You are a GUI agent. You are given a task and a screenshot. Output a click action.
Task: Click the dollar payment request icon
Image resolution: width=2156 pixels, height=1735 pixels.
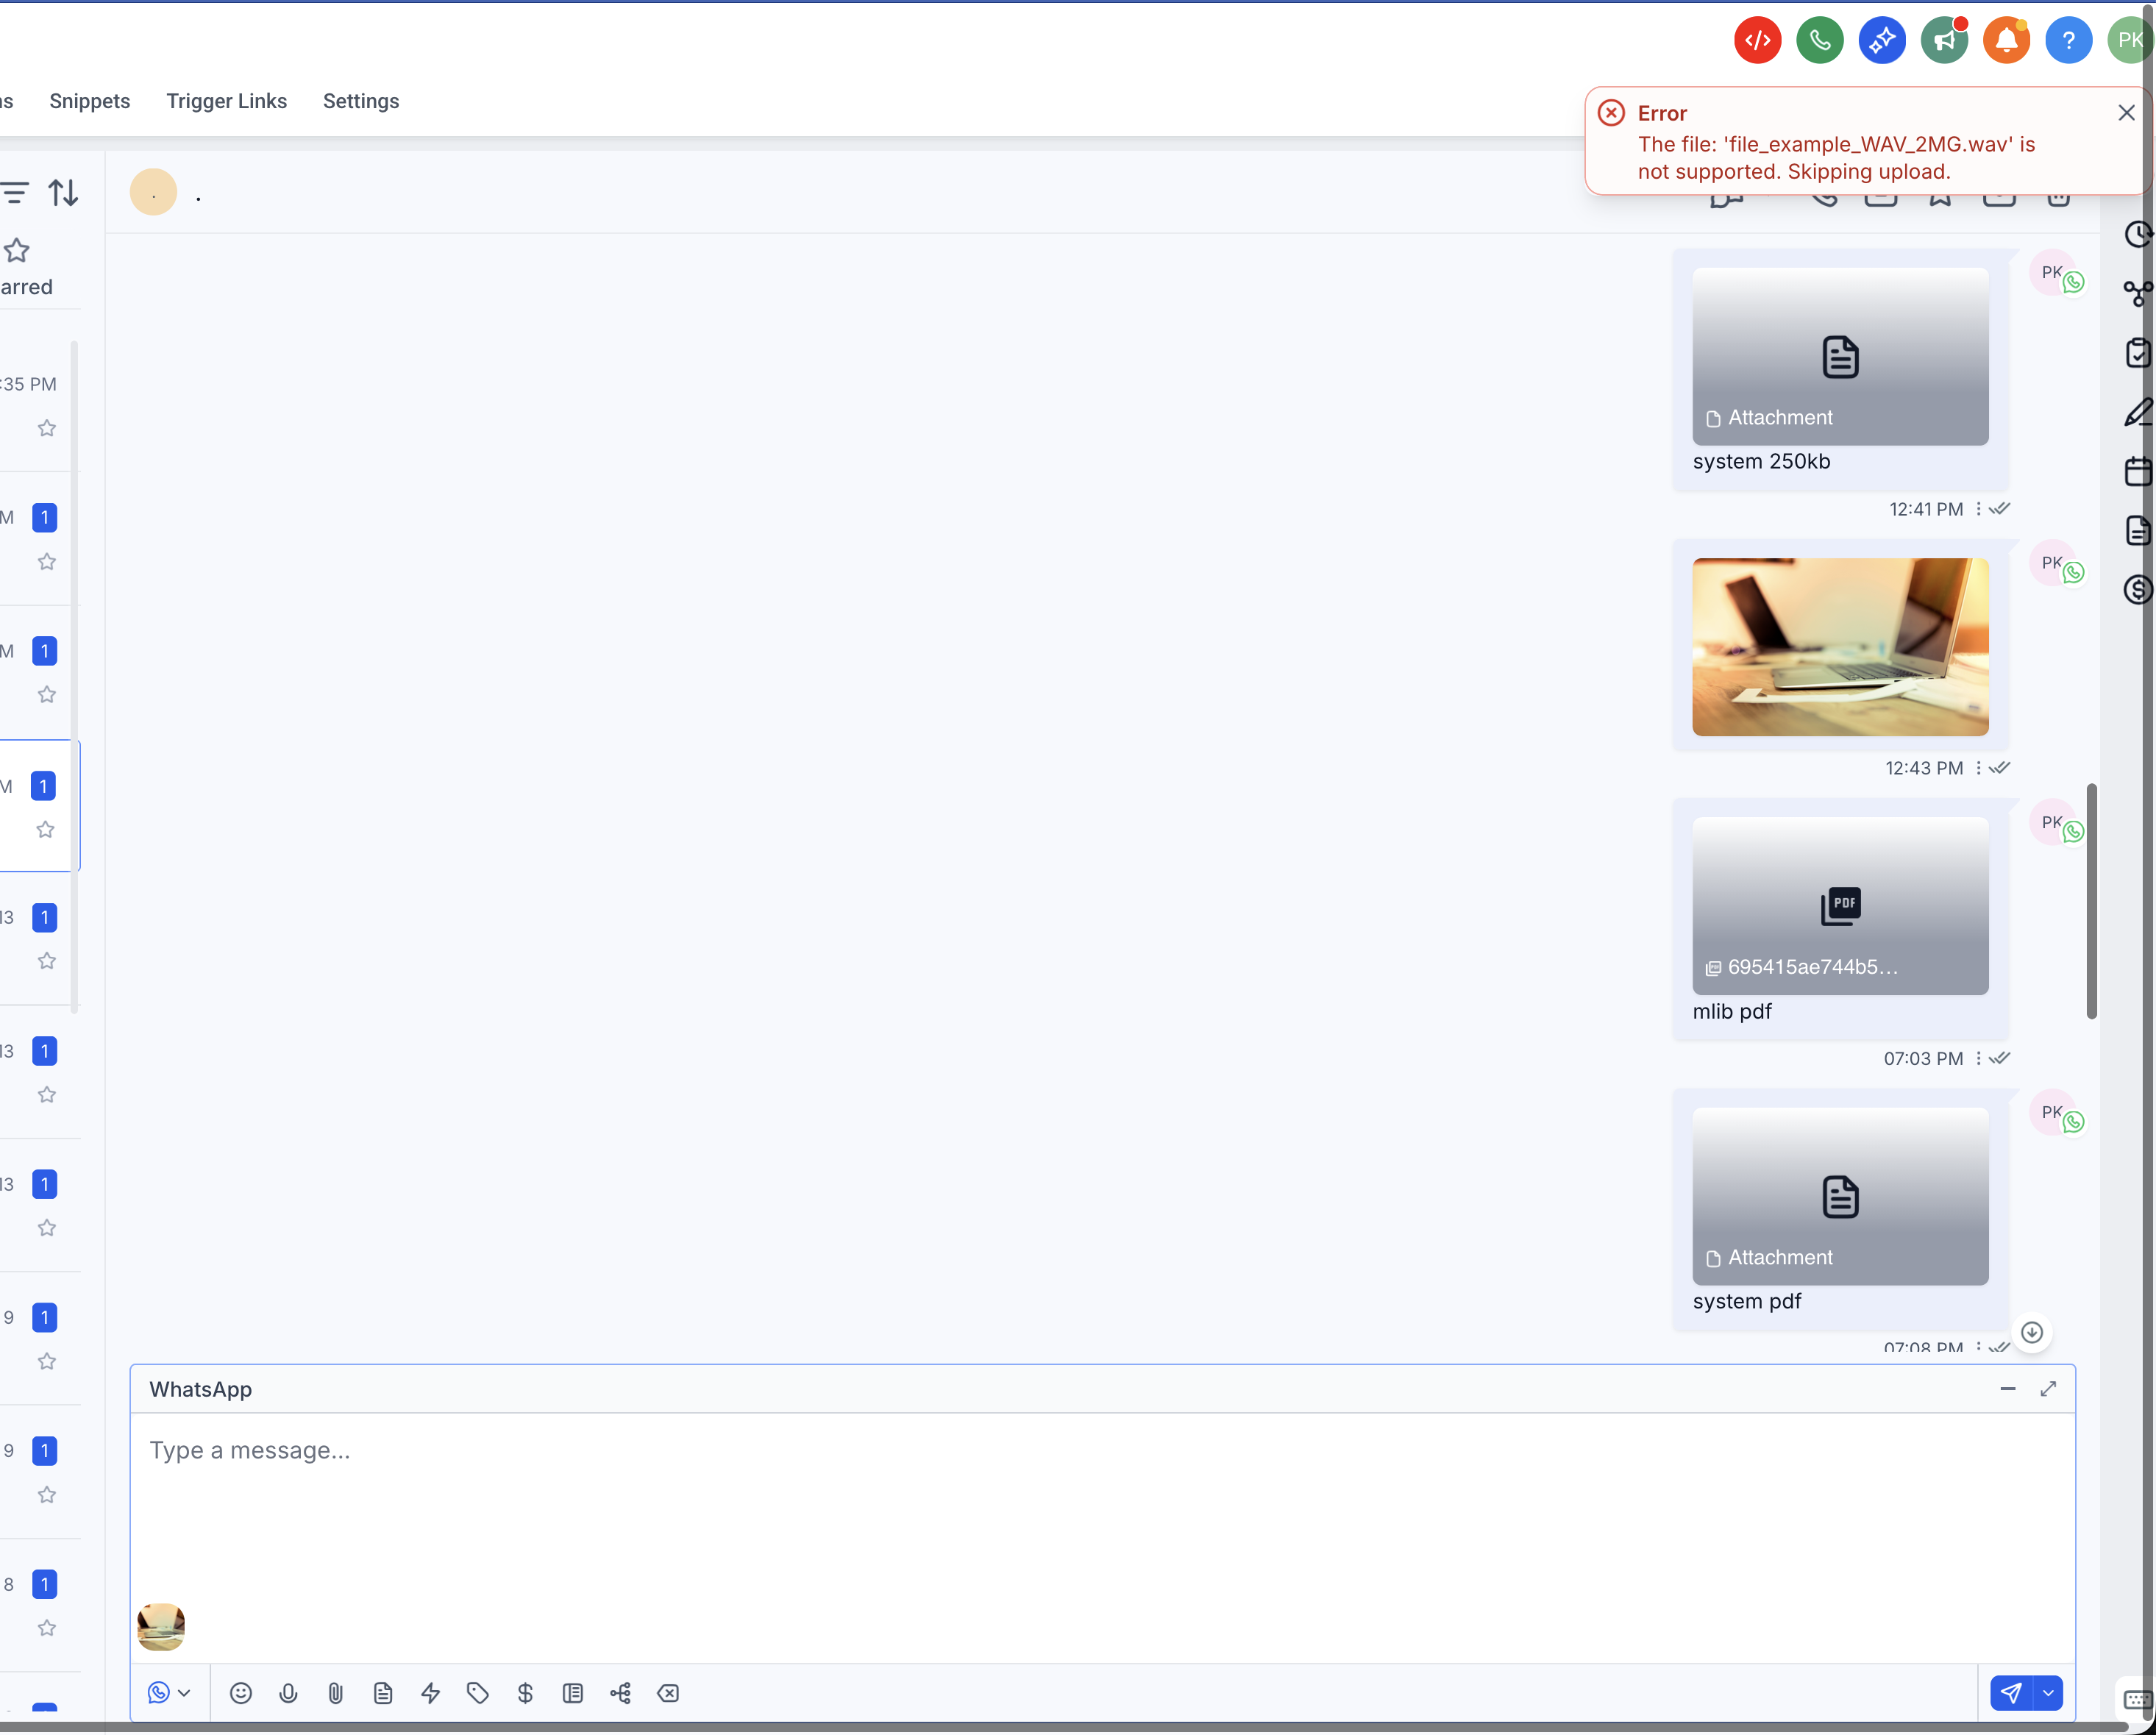point(525,1693)
